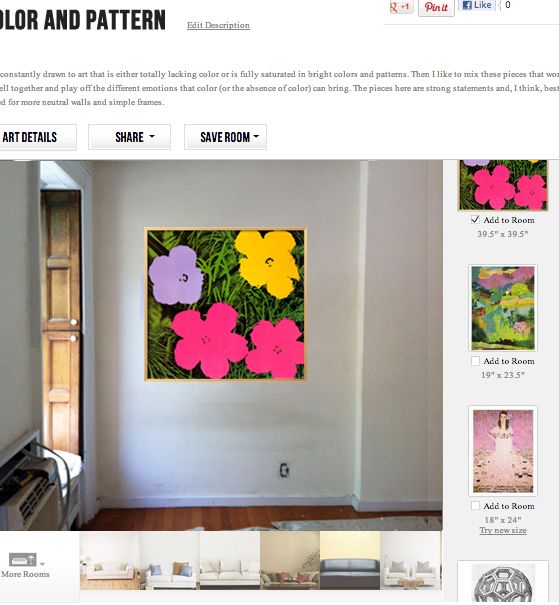
Task: Select the pink lady portrait thumbnail
Action: (503, 451)
